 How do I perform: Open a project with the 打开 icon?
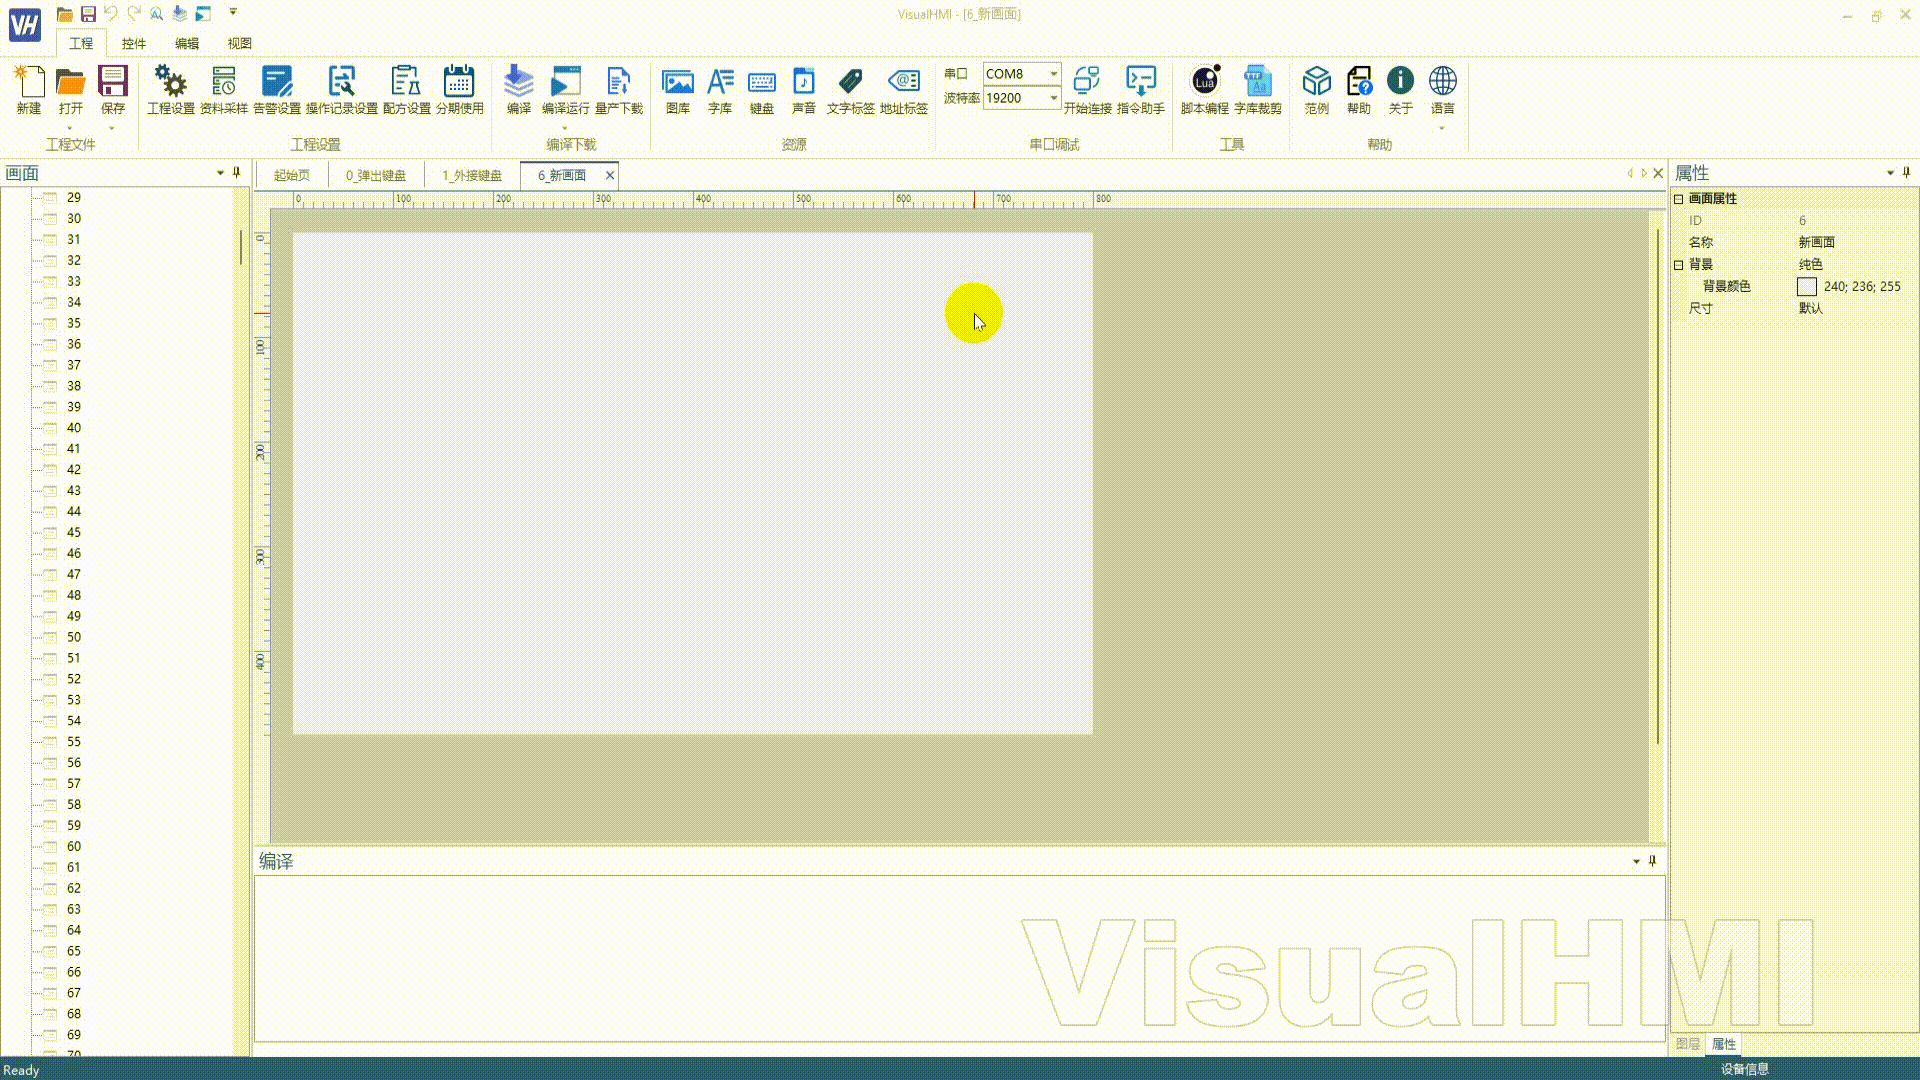click(70, 90)
